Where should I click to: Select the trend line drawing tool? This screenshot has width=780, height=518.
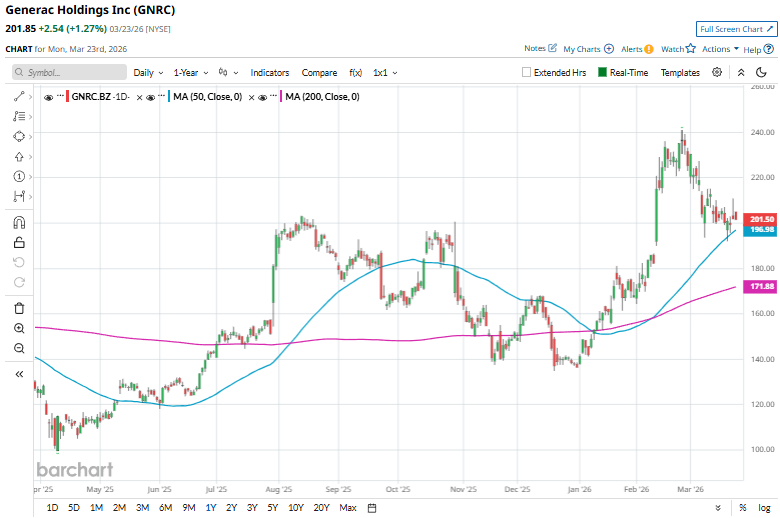click(19, 96)
